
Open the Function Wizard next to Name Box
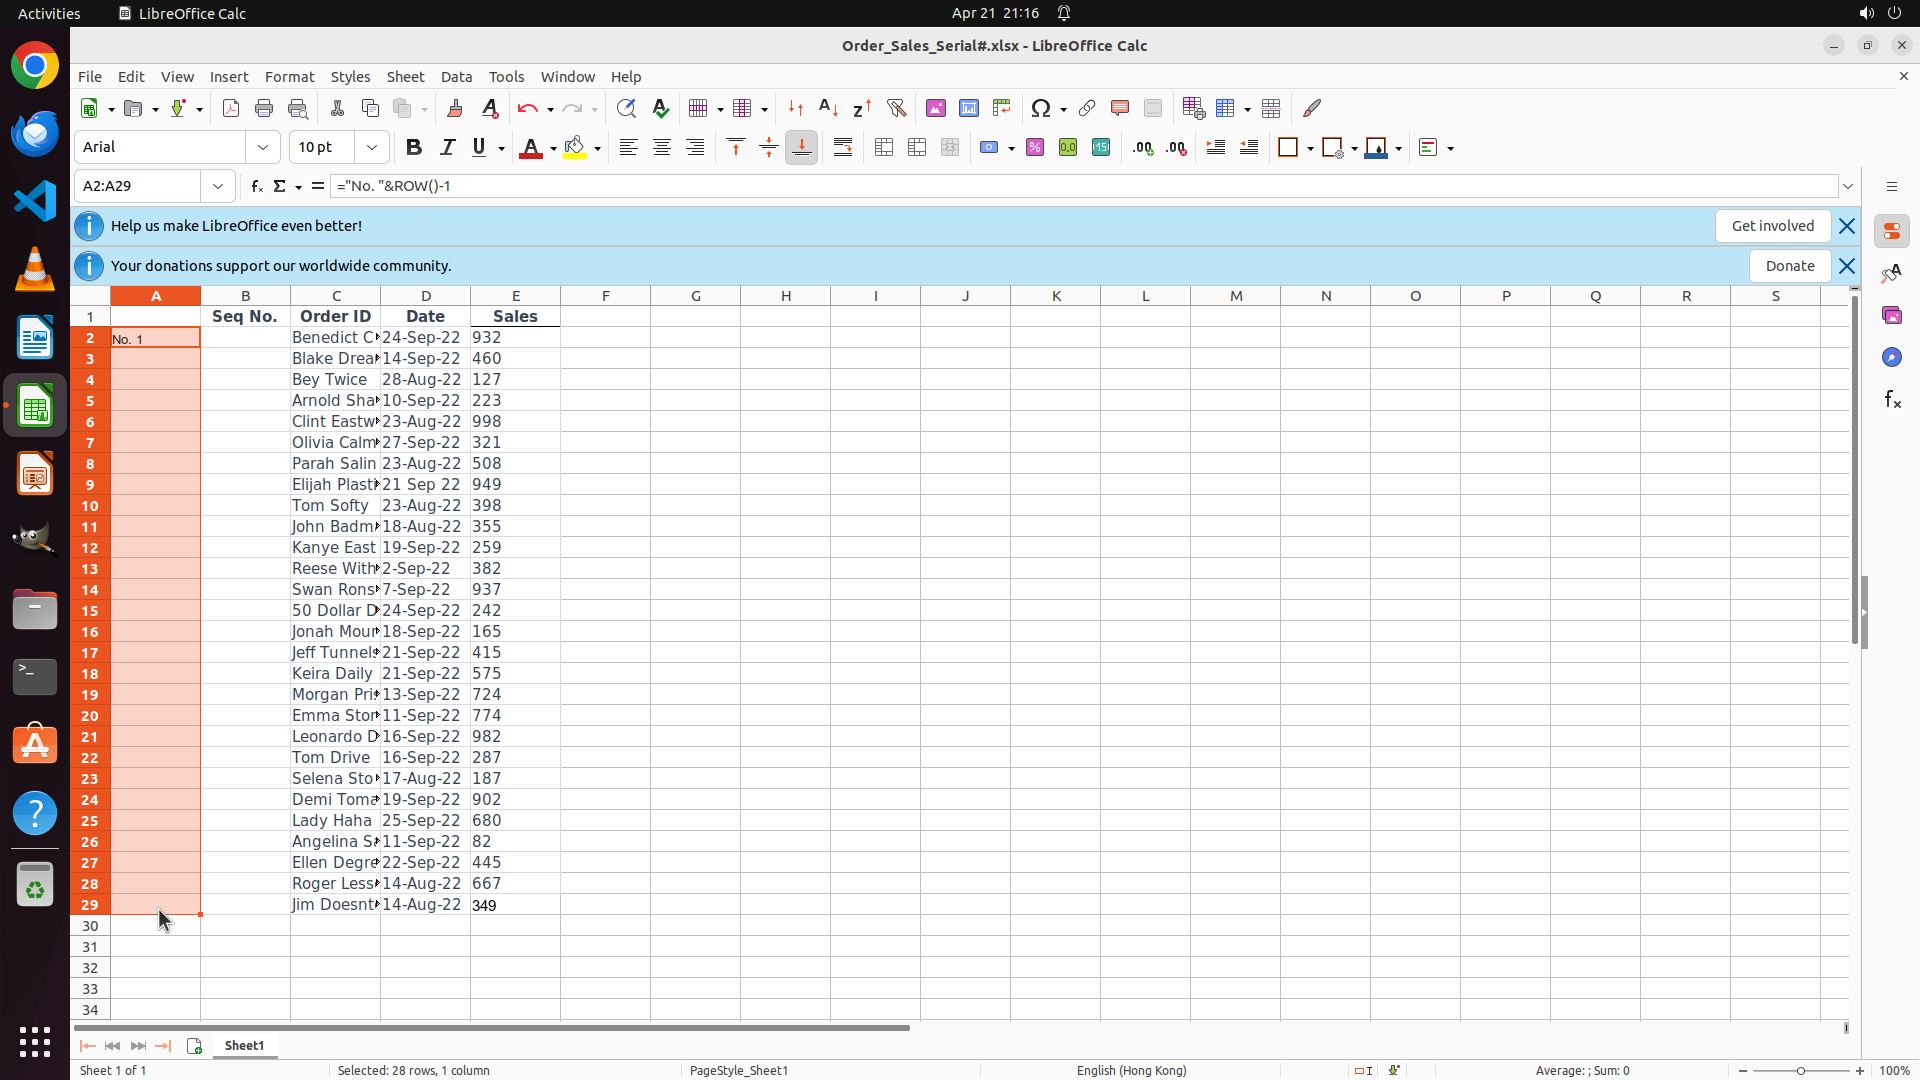pyautogui.click(x=257, y=186)
